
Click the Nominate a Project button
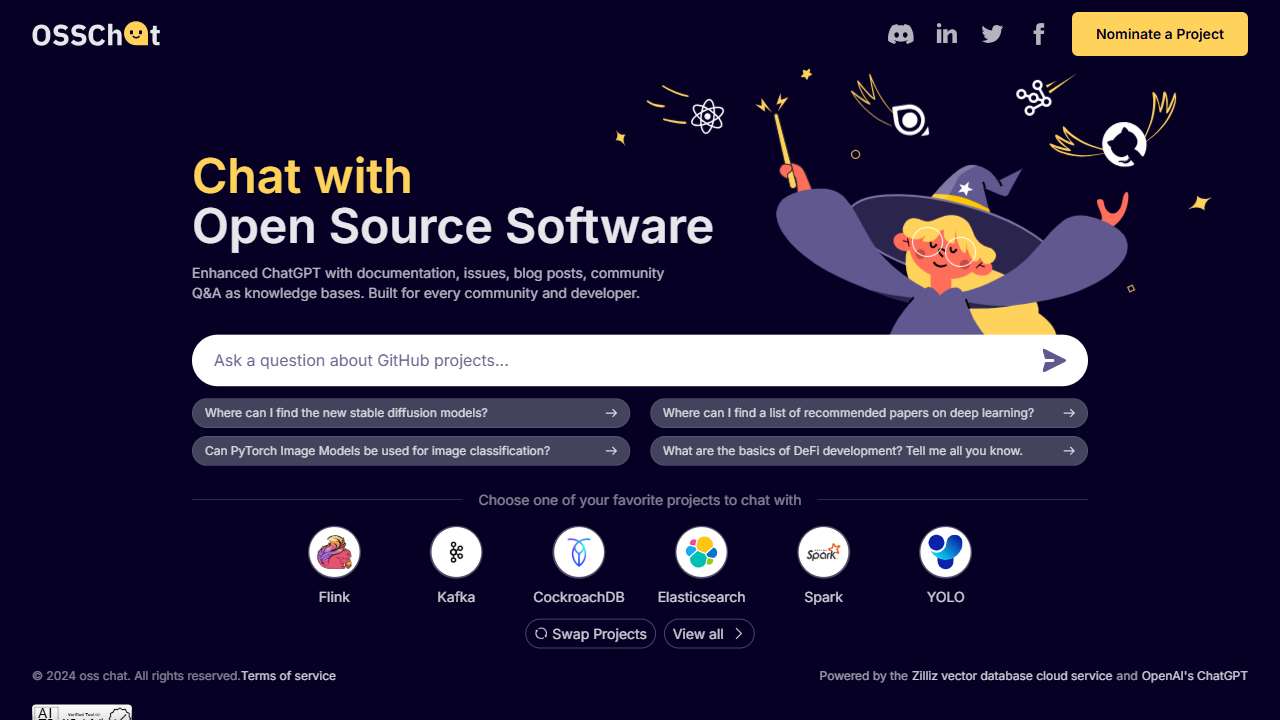[1160, 34]
